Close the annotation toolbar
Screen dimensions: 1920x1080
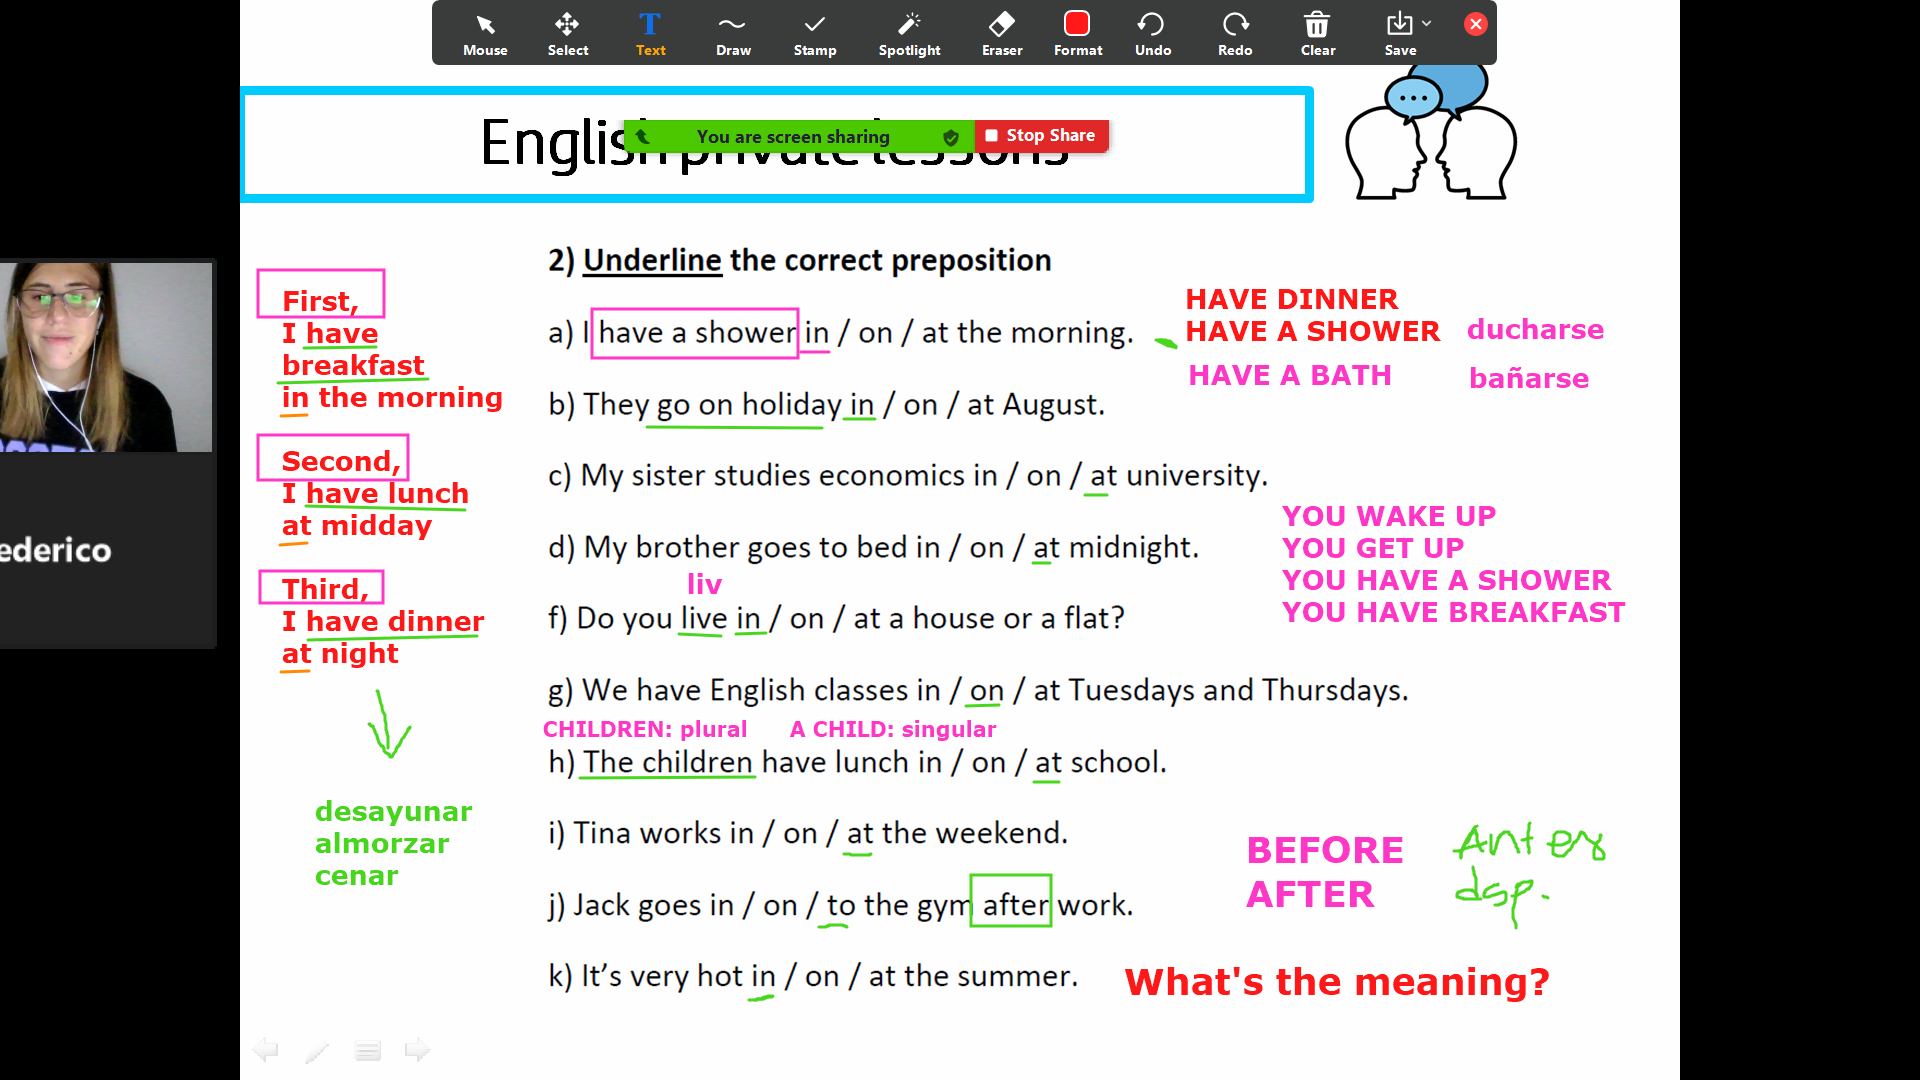tap(1475, 24)
